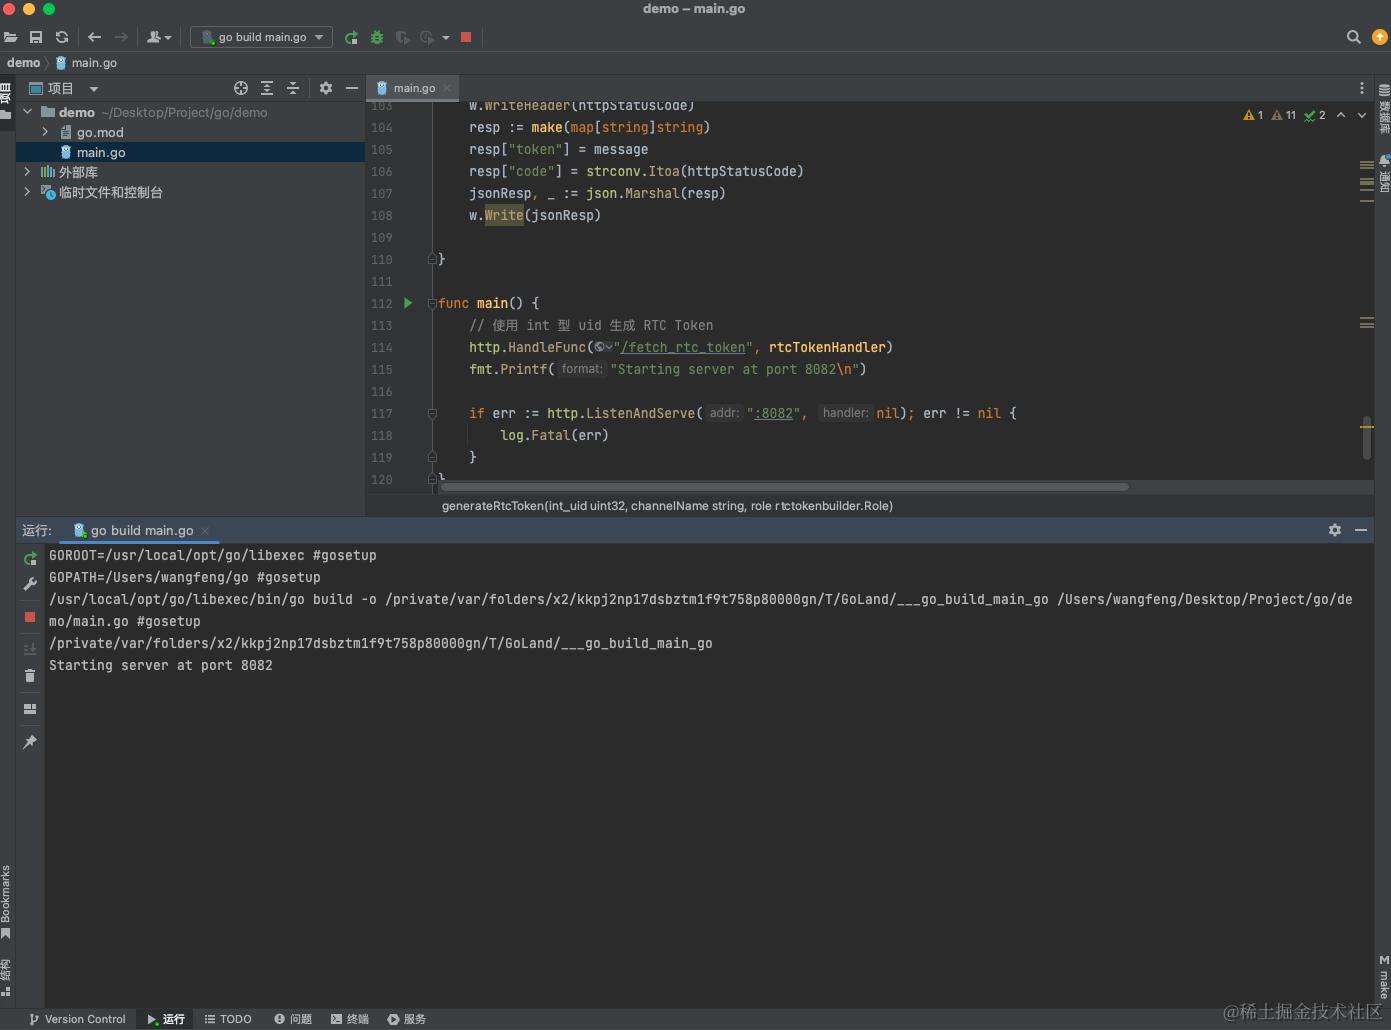Viewport: 1391px width, 1030px height.
Task: Save all files with floppy icon
Action: point(36,37)
